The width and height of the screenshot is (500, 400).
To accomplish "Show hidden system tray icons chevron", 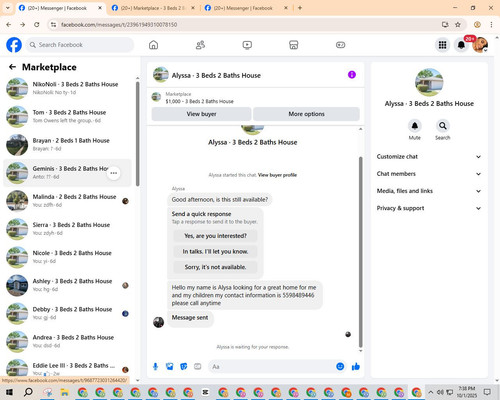I will click(x=430, y=392).
